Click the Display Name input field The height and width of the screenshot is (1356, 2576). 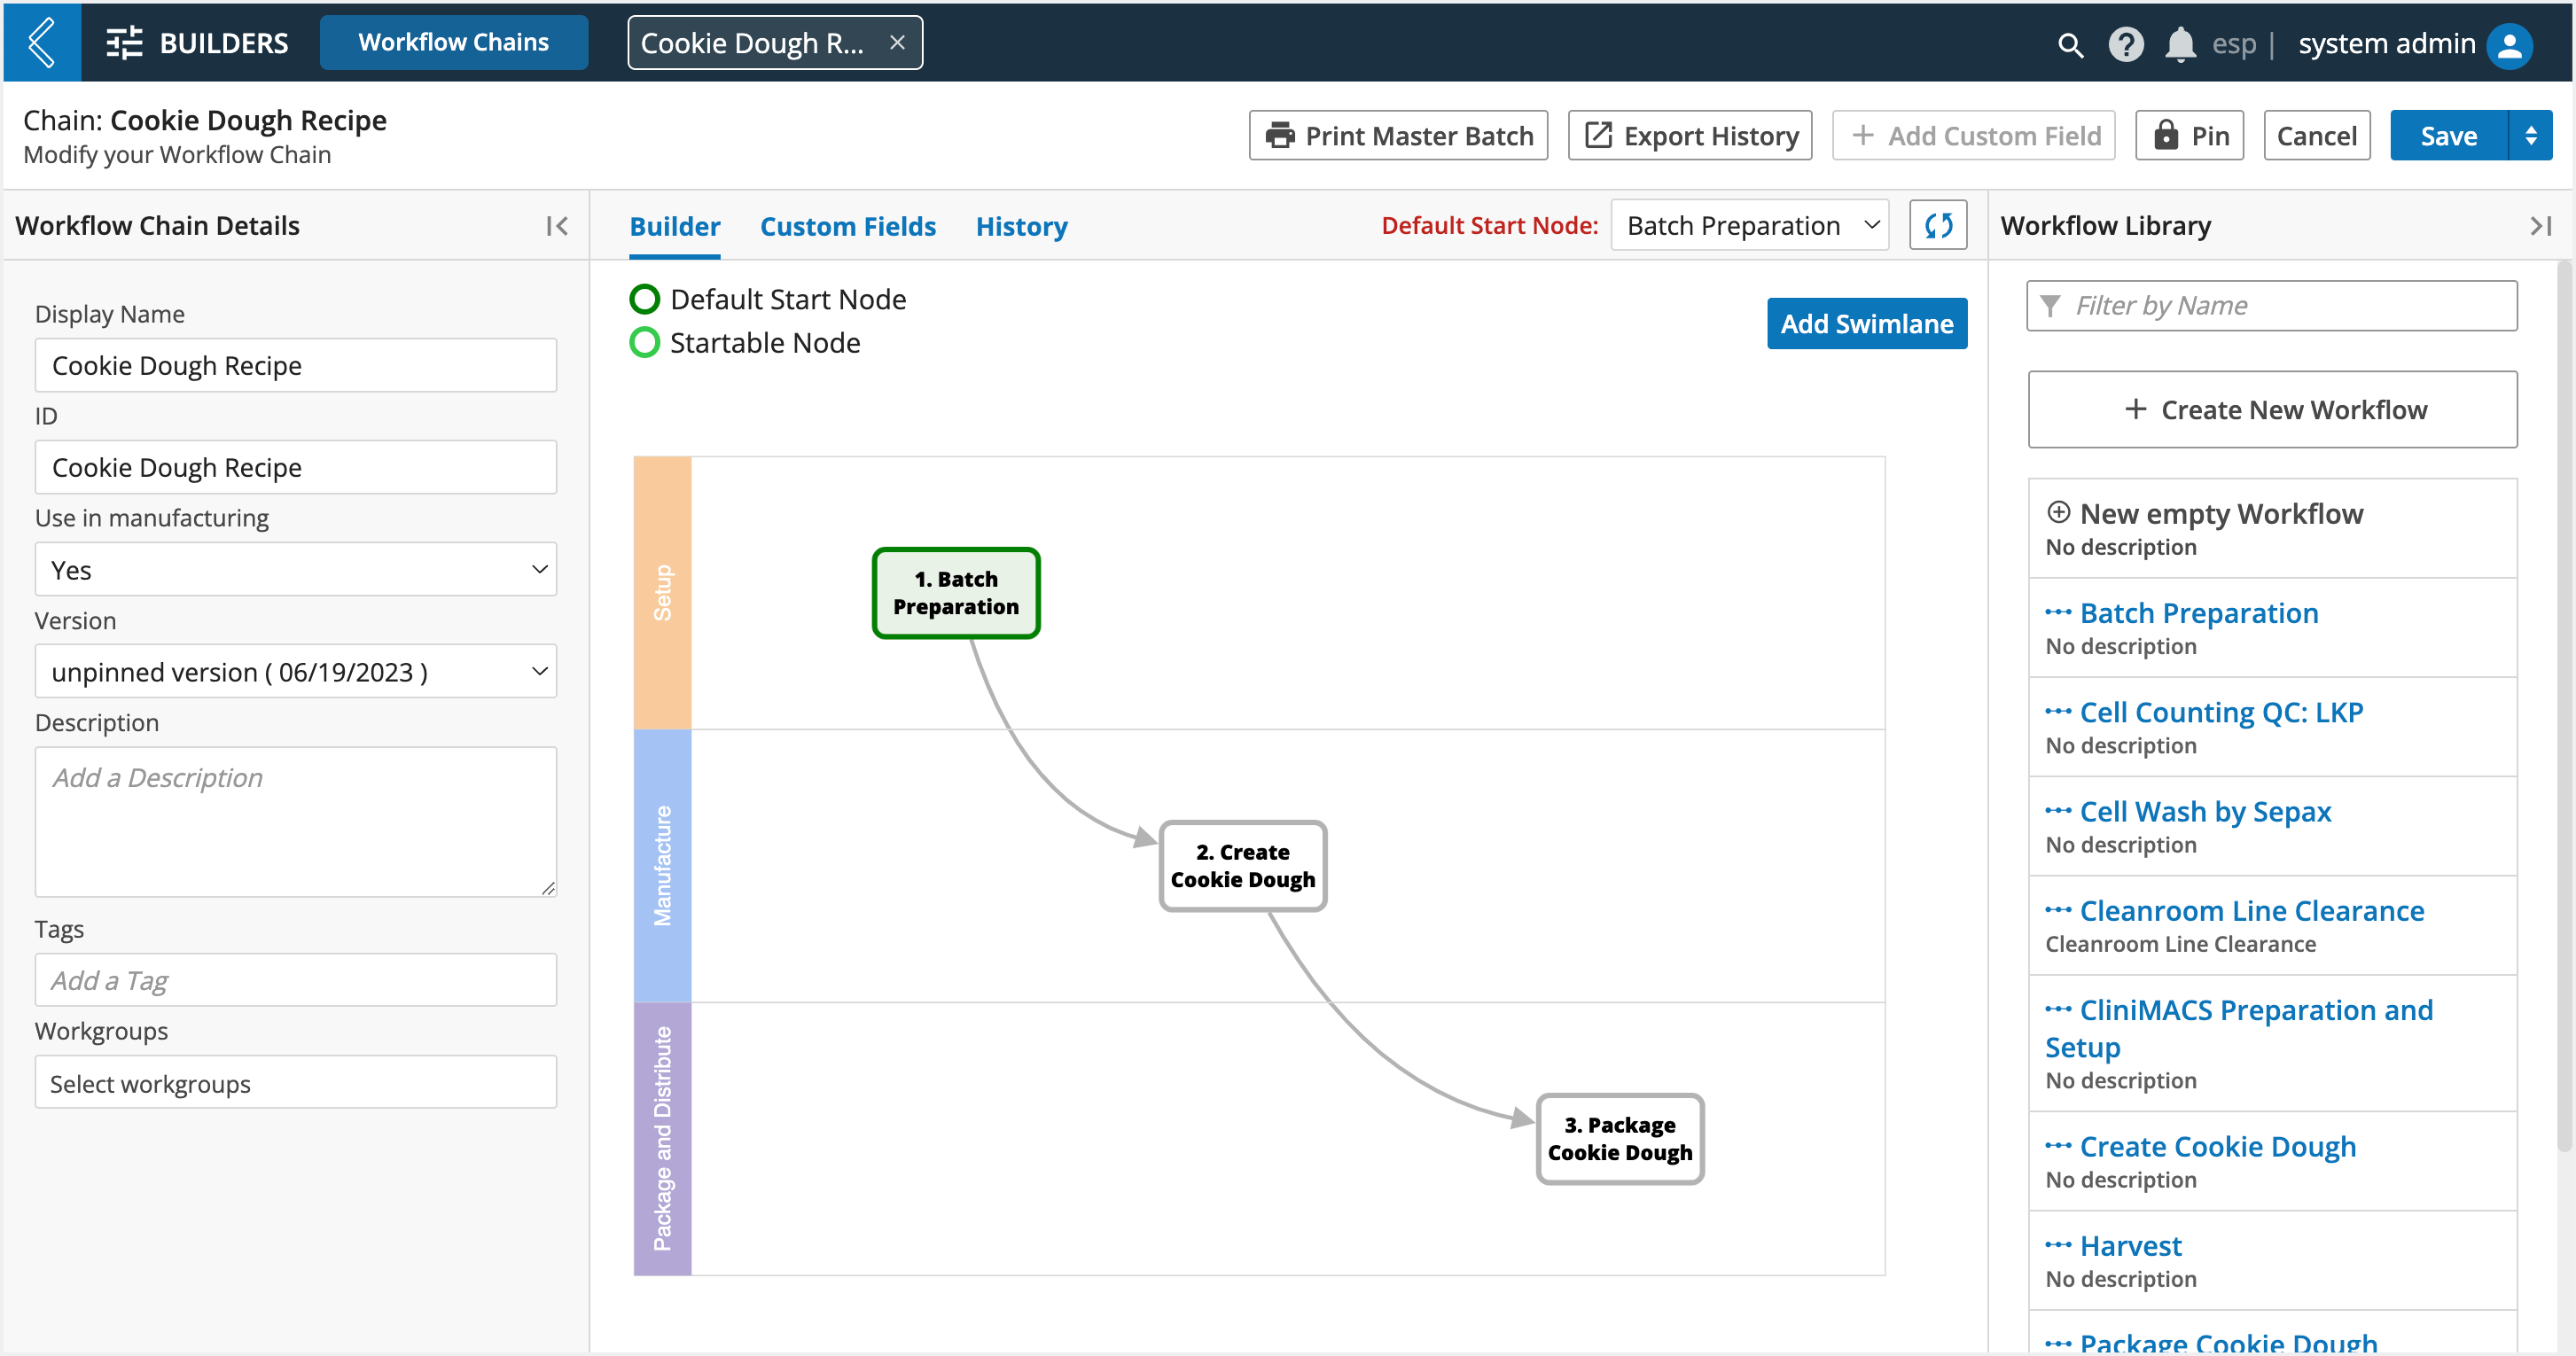pos(296,365)
